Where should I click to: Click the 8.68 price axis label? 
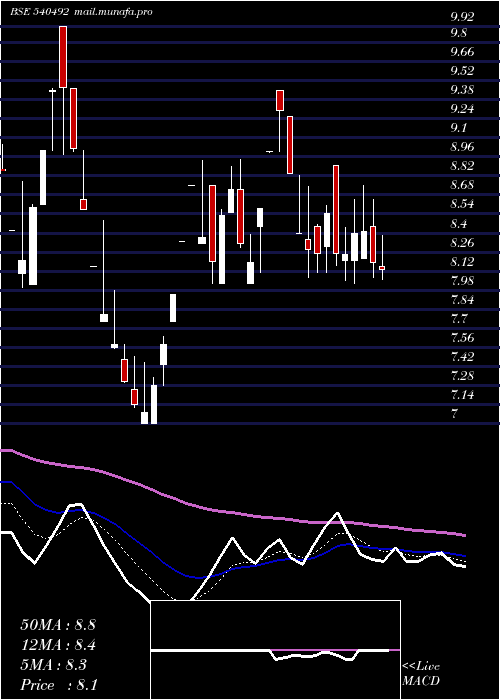coord(462,185)
